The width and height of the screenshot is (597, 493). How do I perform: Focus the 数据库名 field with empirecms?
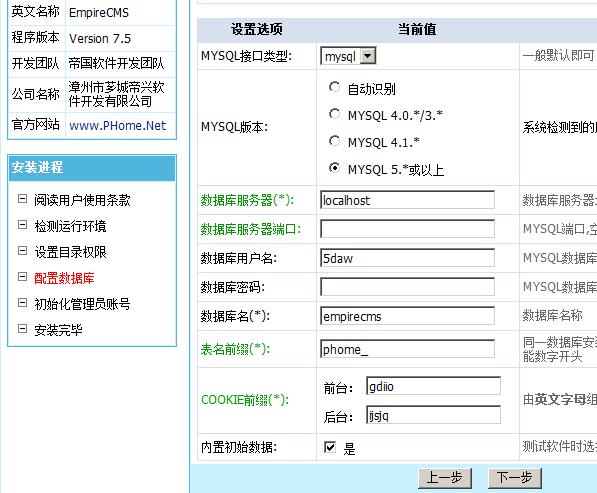click(407, 316)
